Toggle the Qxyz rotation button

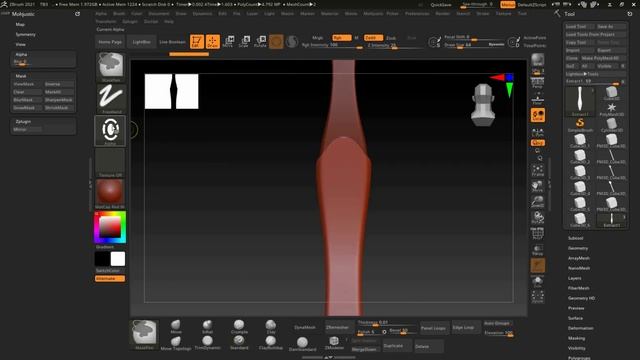point(538,143)
